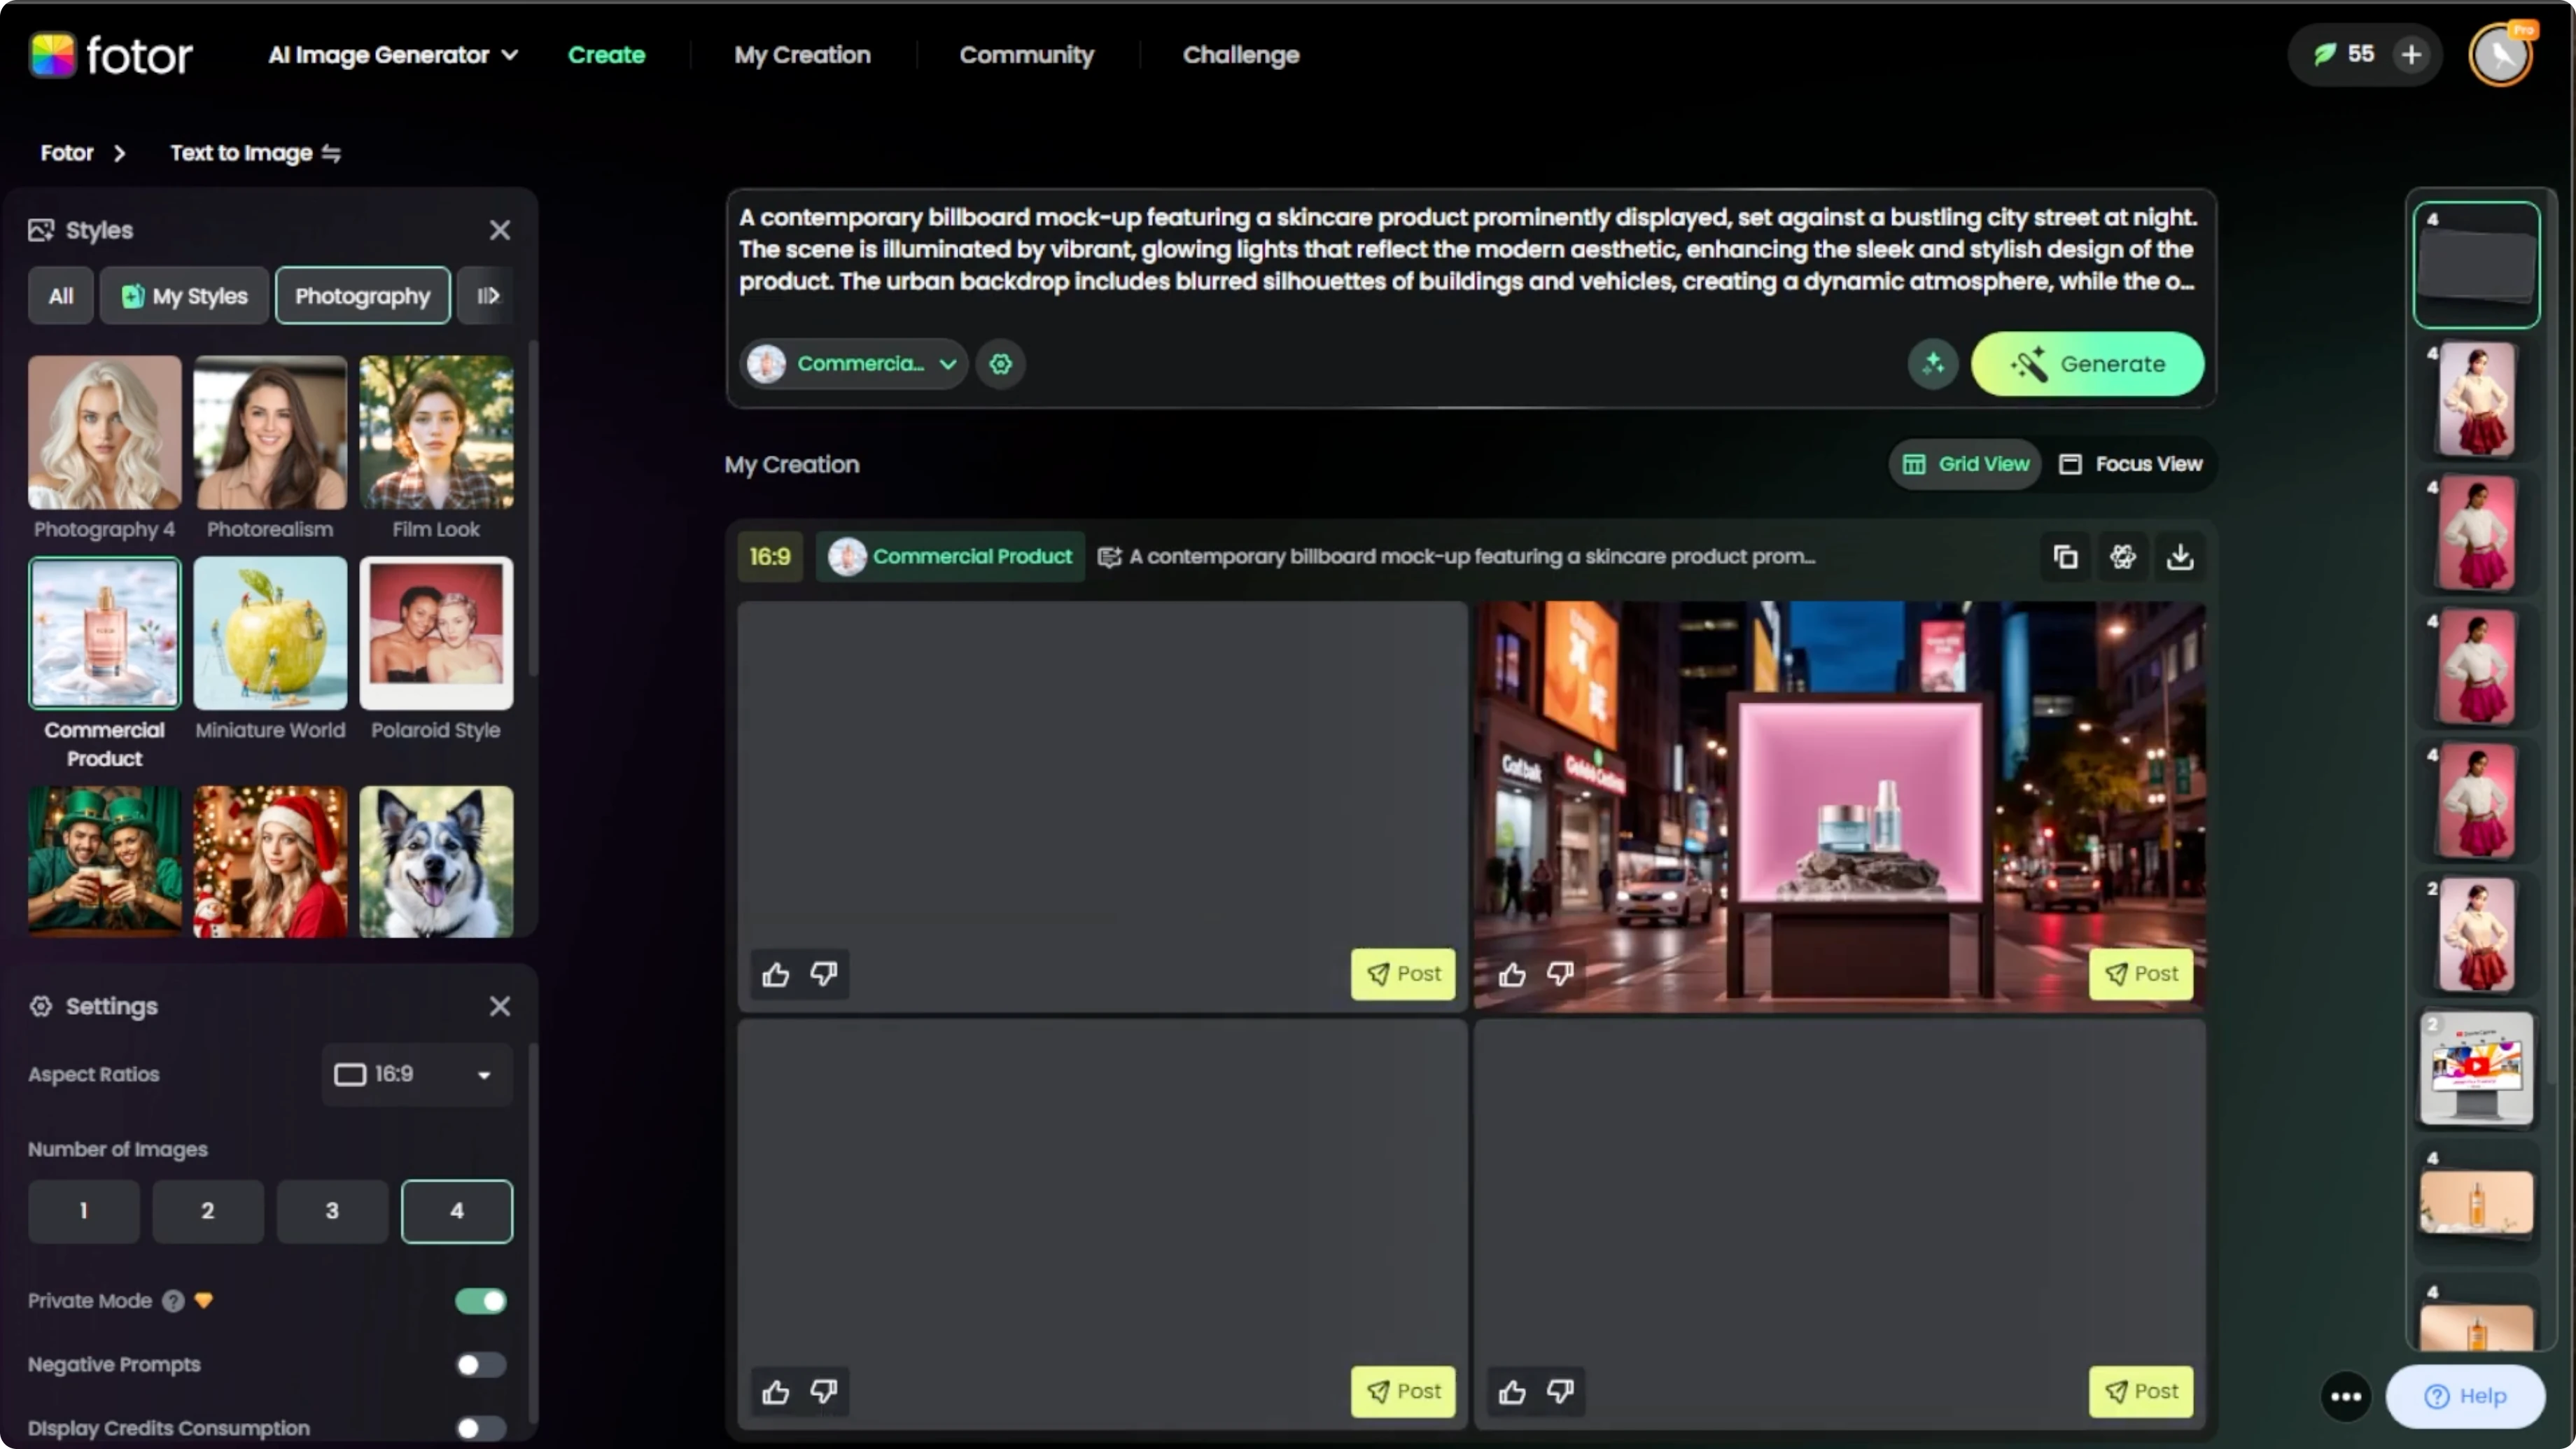The height and width of the screenshot is (1449, 2576).
Task: Open prompt settings gear icon
Action: coord(1001,364)
